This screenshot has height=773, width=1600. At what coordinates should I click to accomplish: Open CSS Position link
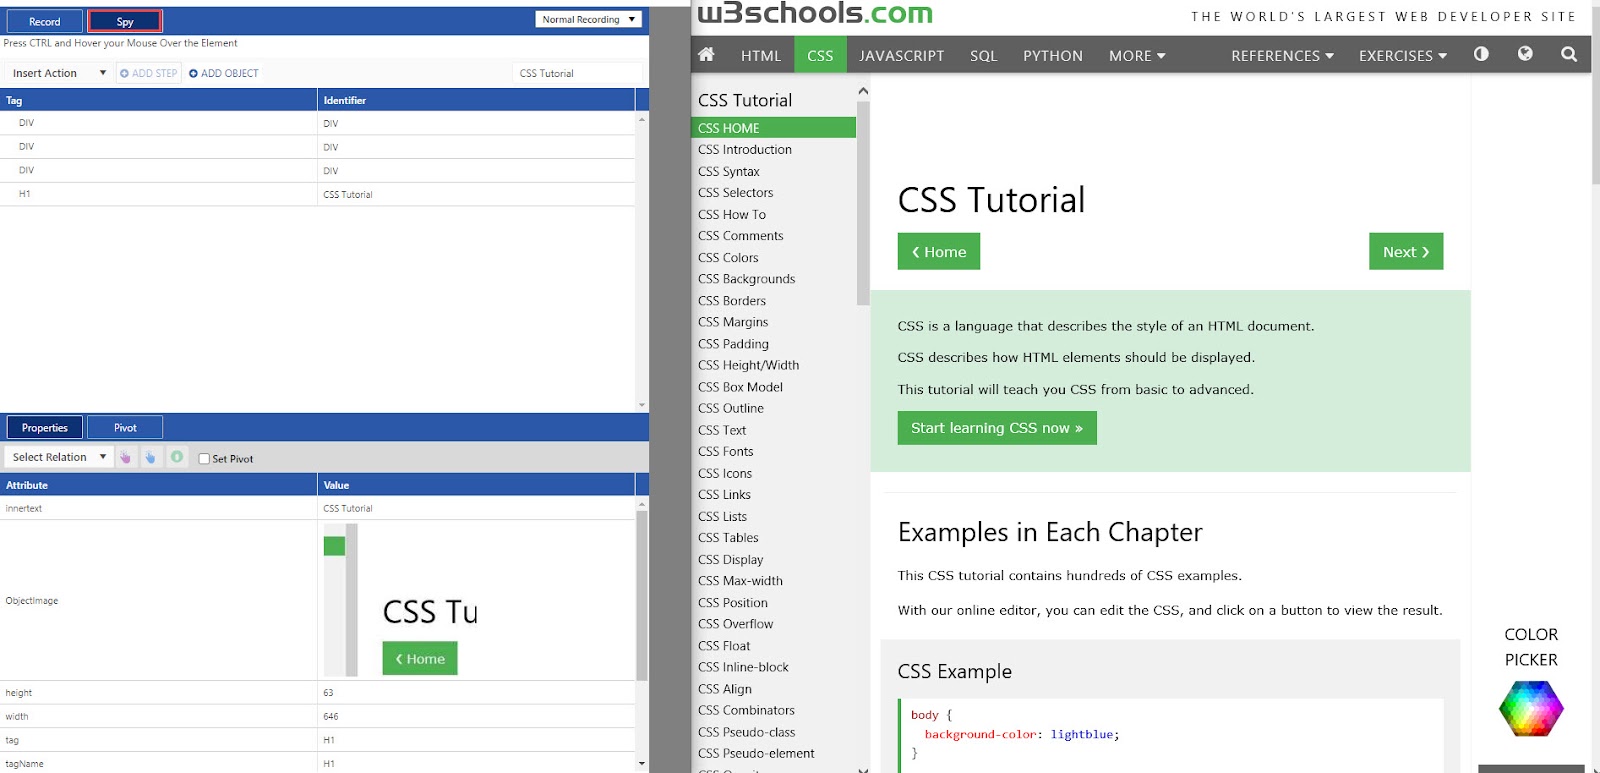pos(733,603)
